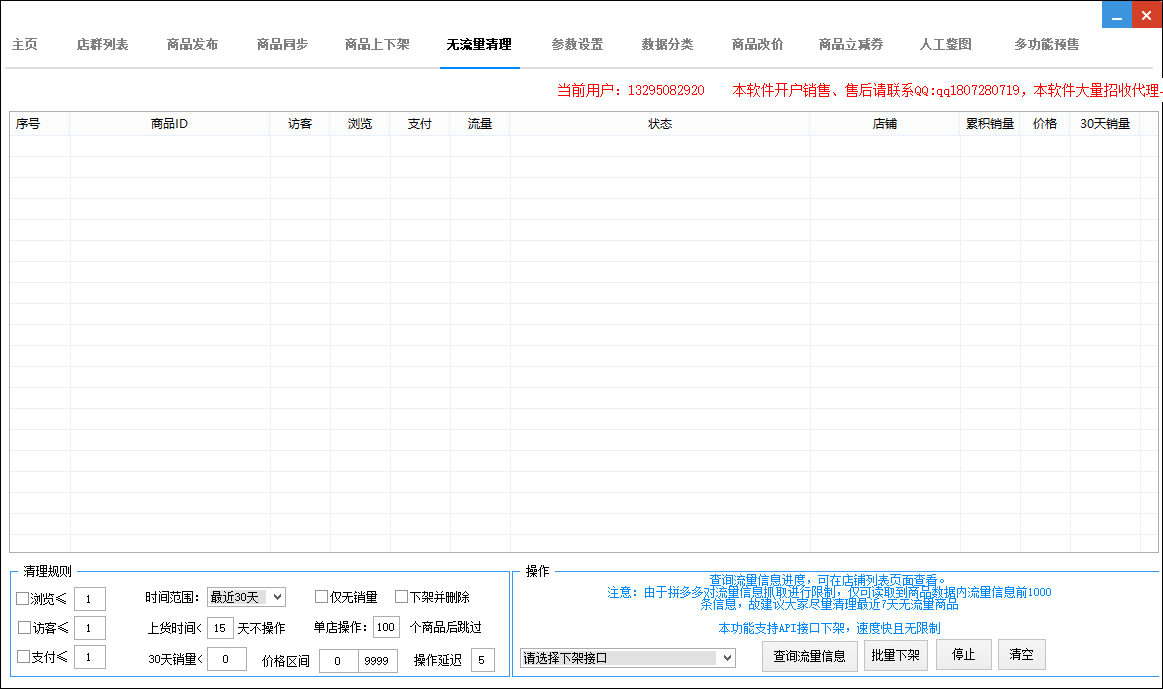Check the 支付≤ rule checkbox
This screenshot has height=689, width=1163.
23,657
